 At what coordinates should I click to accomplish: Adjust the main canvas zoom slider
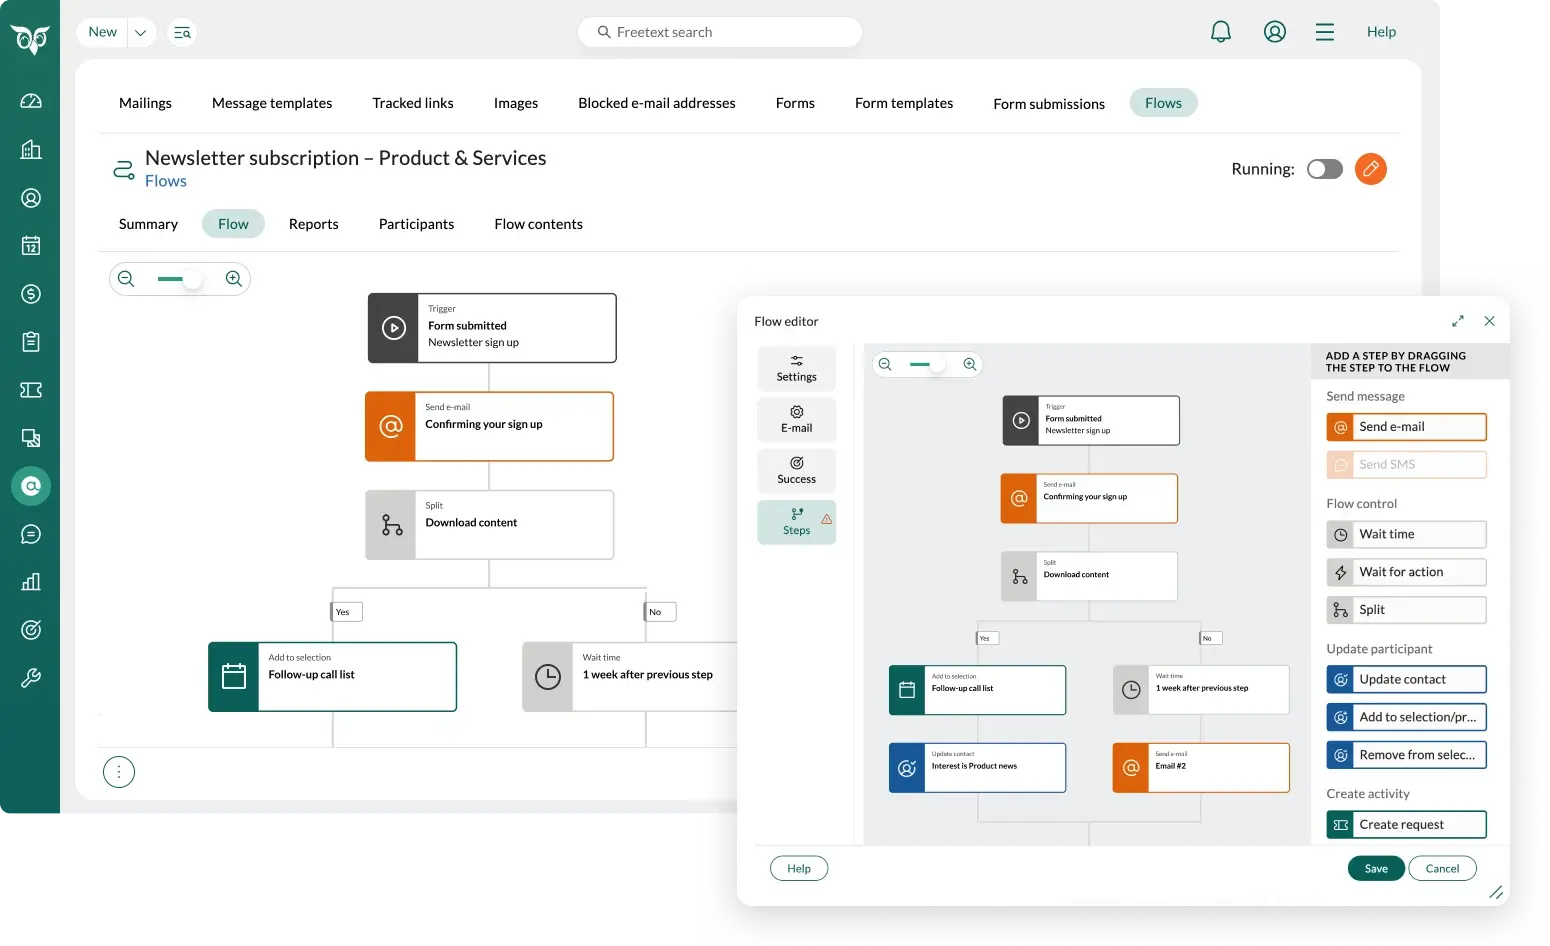pyautogui.click(x=191, y=279)
